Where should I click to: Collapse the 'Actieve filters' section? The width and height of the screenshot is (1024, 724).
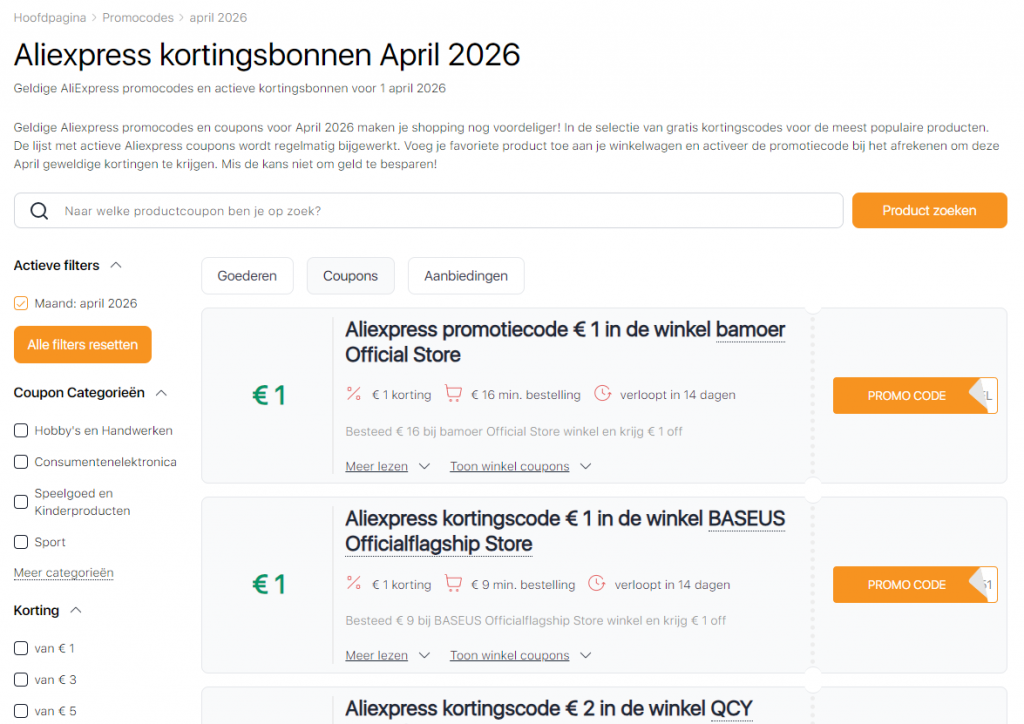tap(115, 265)
